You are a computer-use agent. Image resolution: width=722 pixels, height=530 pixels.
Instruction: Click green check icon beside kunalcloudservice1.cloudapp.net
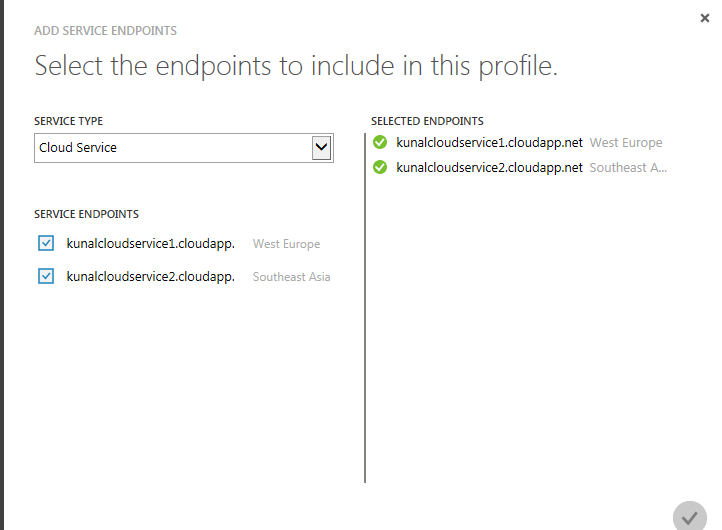[380, 142]
